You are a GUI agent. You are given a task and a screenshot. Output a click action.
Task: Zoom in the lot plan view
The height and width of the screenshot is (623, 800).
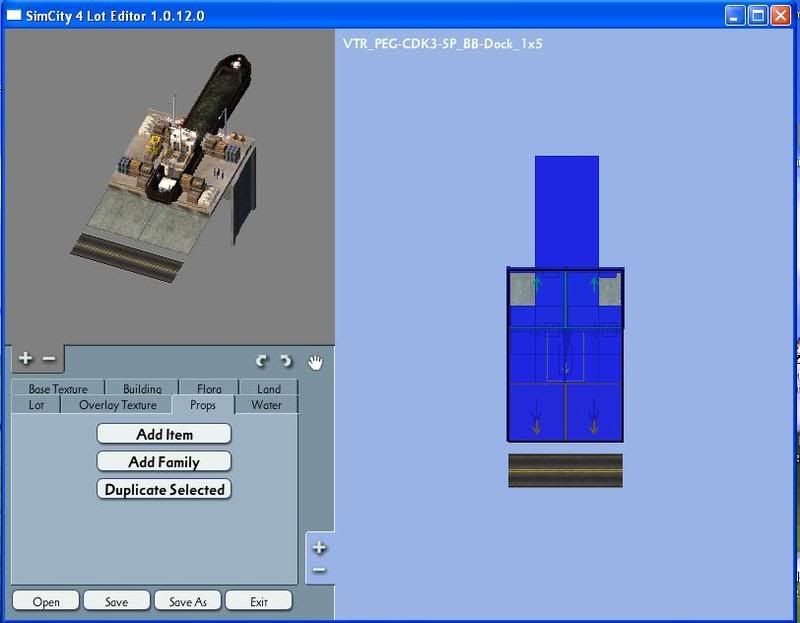tap(319, 547)
